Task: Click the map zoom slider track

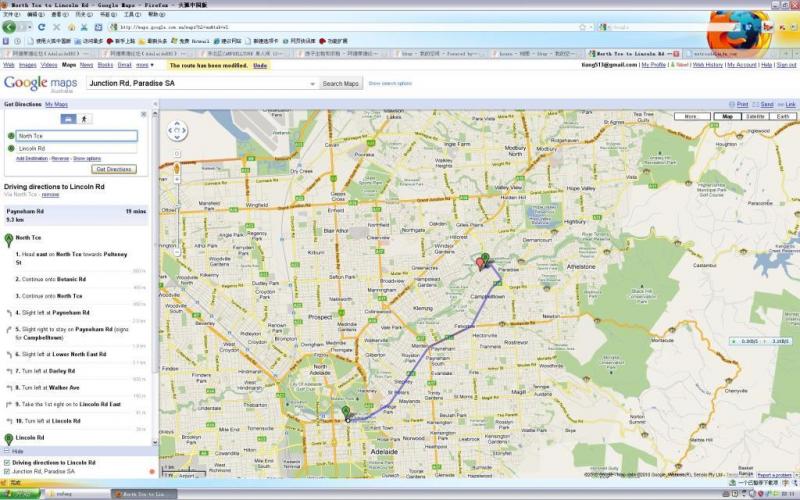Action: point(177,200)
